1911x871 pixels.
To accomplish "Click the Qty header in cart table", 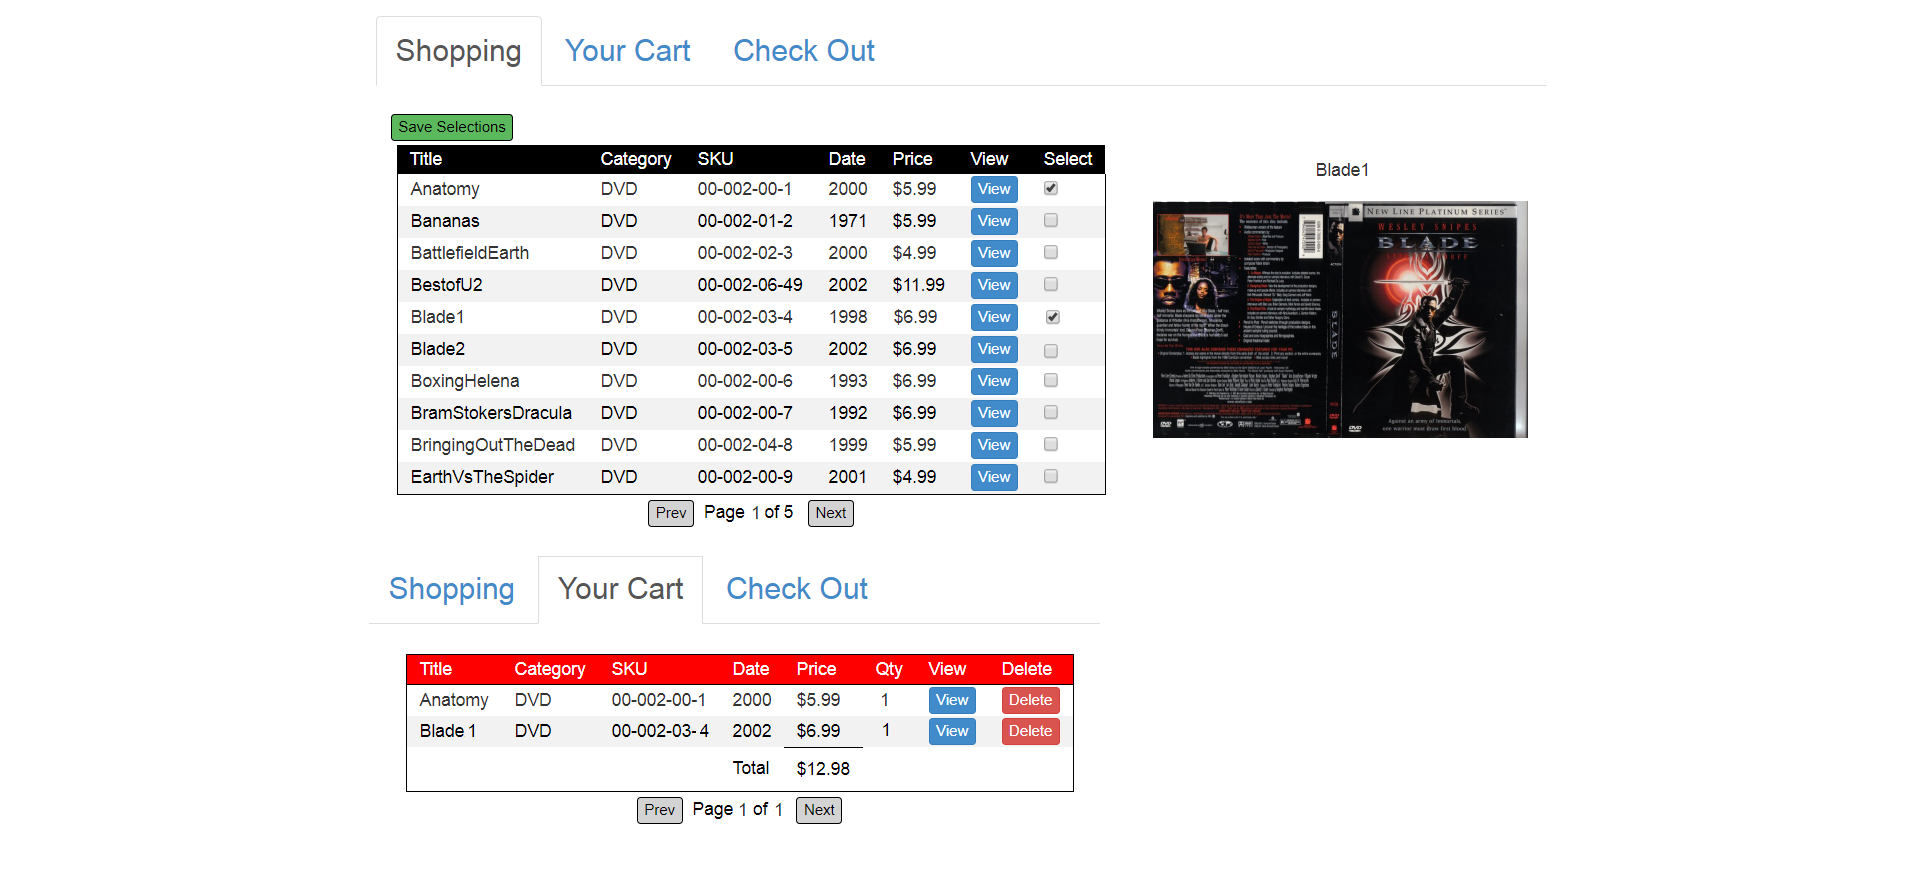I will tap(889, 669).
